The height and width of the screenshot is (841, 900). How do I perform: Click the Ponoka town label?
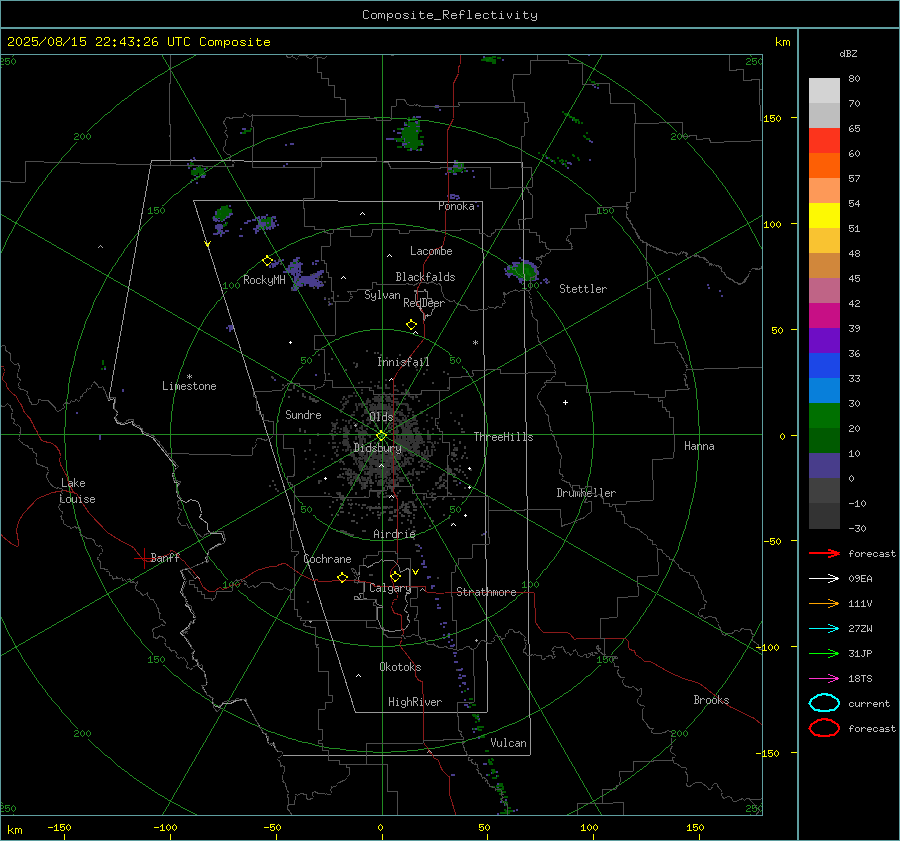pyautogui.click(x=456, y=206)
